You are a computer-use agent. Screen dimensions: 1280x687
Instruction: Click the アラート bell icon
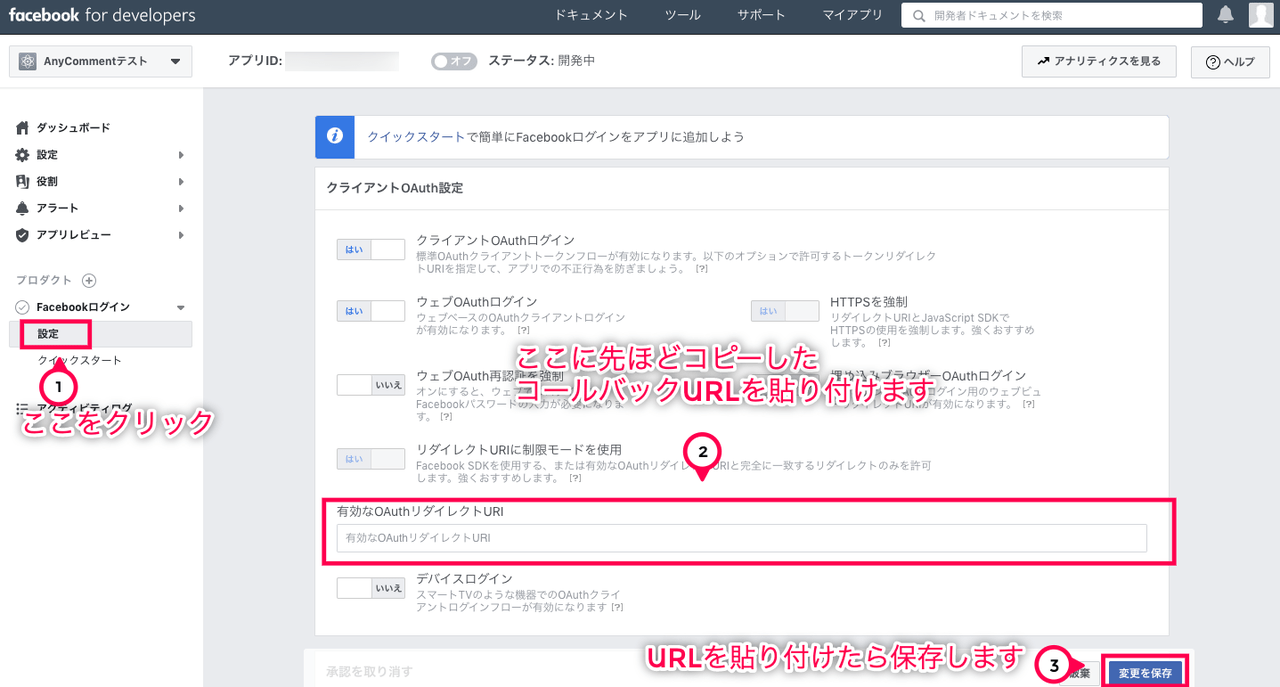[x=23, y=208]
